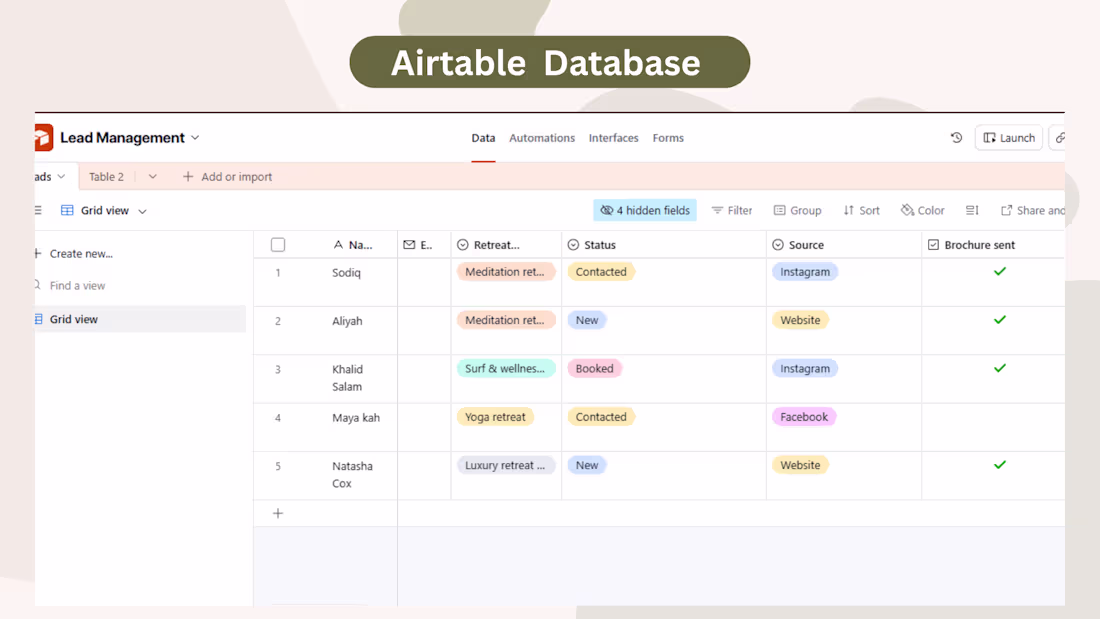Toggle the select-all rows checkbox

click(278, 245)
